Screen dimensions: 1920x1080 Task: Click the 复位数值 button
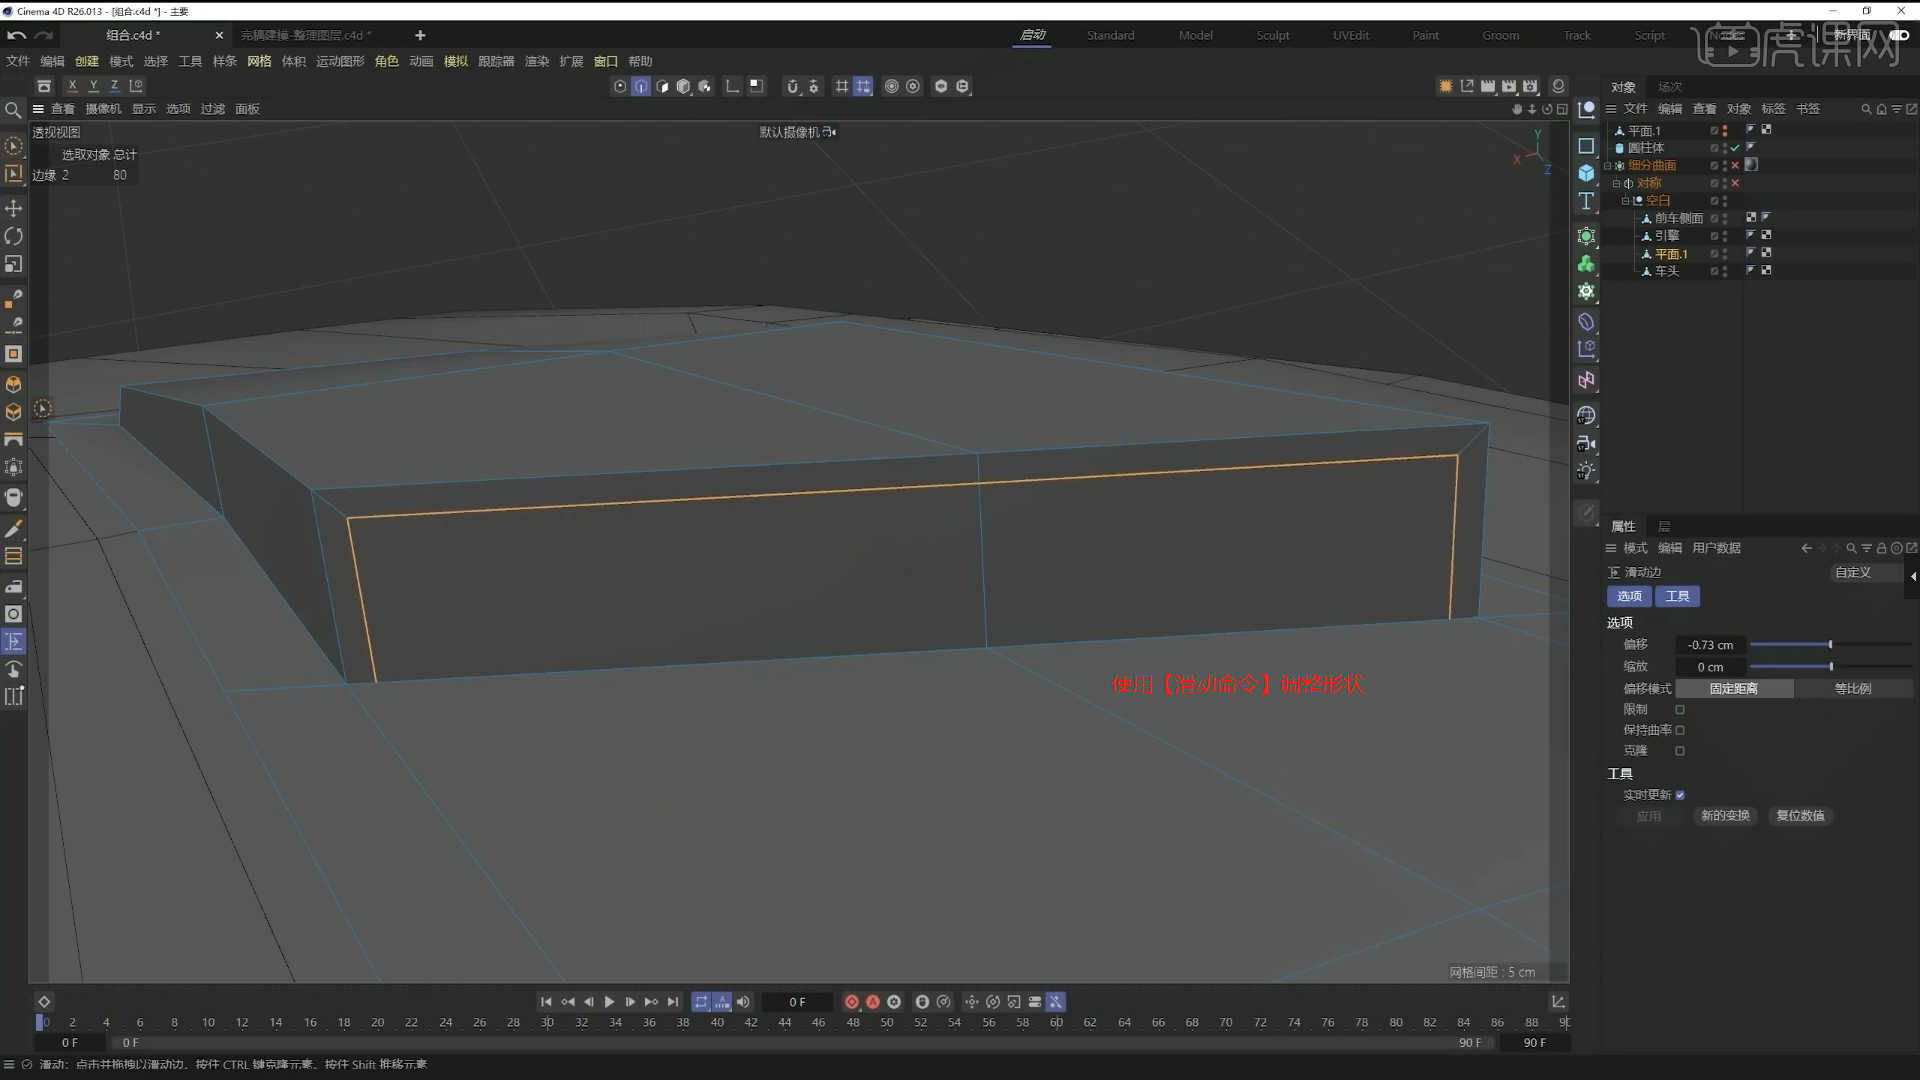point(1800,816)
